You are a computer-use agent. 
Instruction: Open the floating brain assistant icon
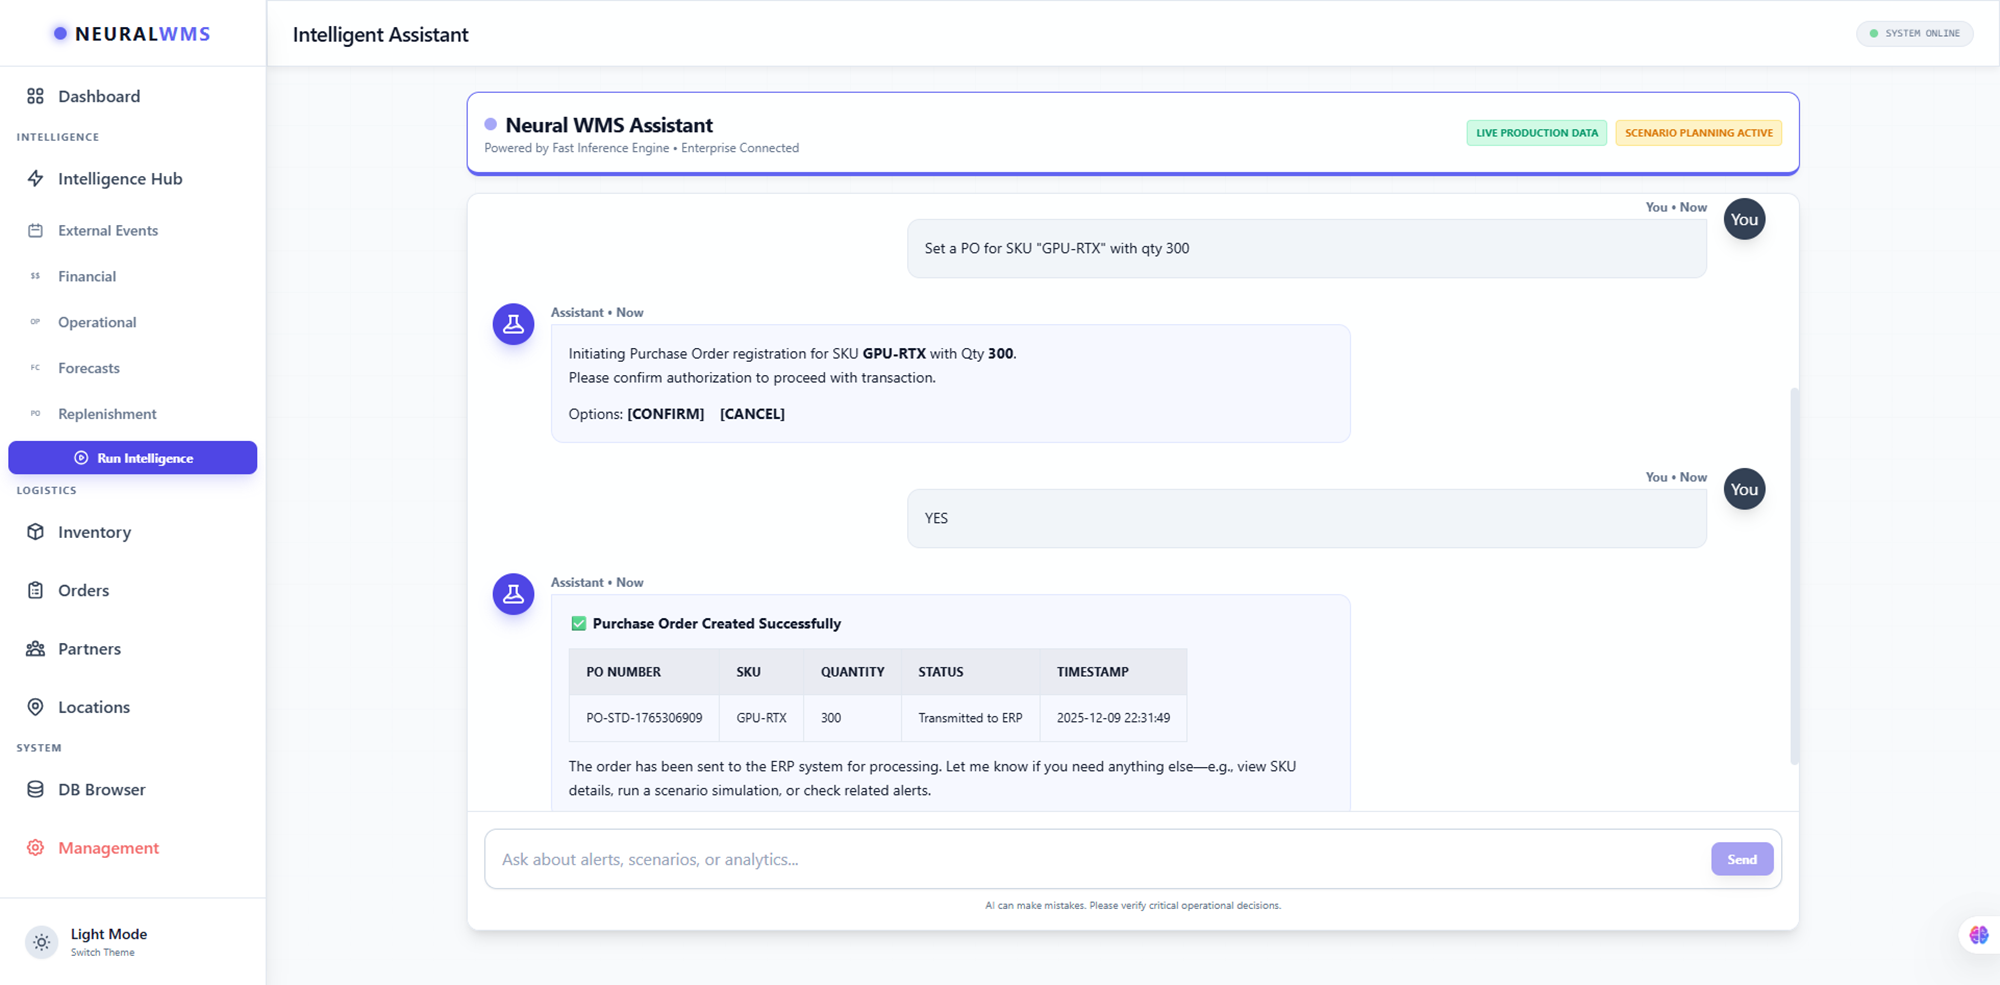[x=1978, y=933]
